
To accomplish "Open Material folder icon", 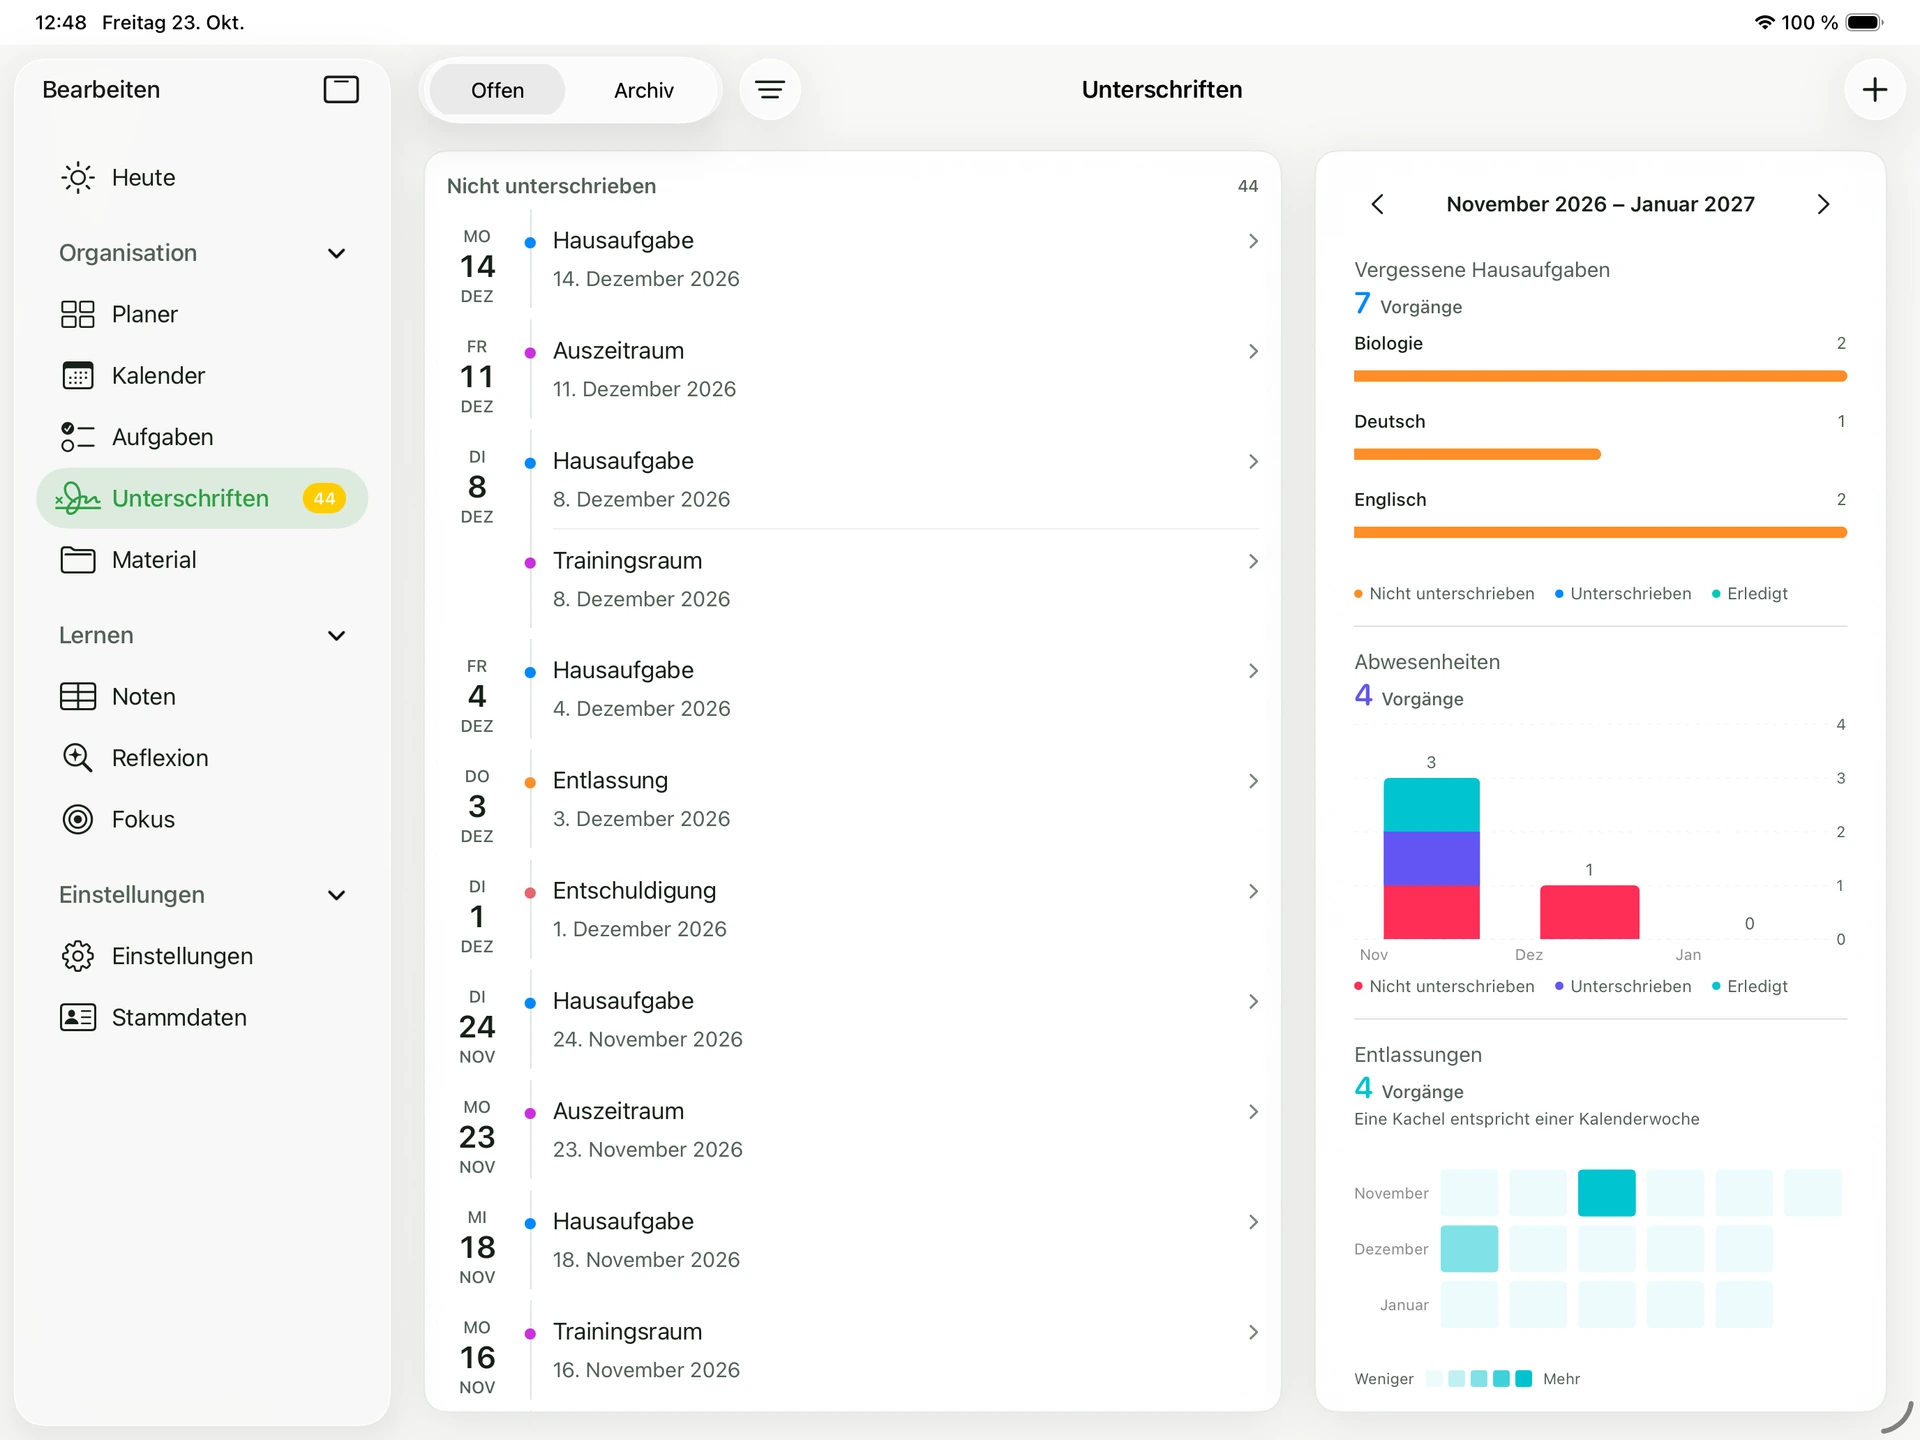I will (78, 560).
